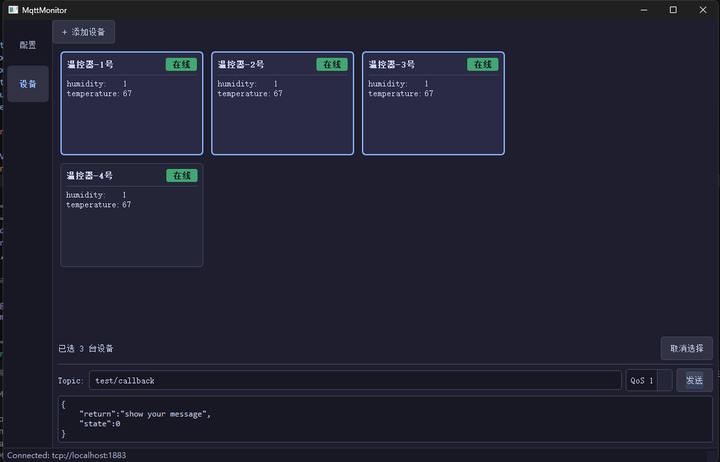Click the Topic: label
This screenshot has width=720, height=462.
point(70,381)
